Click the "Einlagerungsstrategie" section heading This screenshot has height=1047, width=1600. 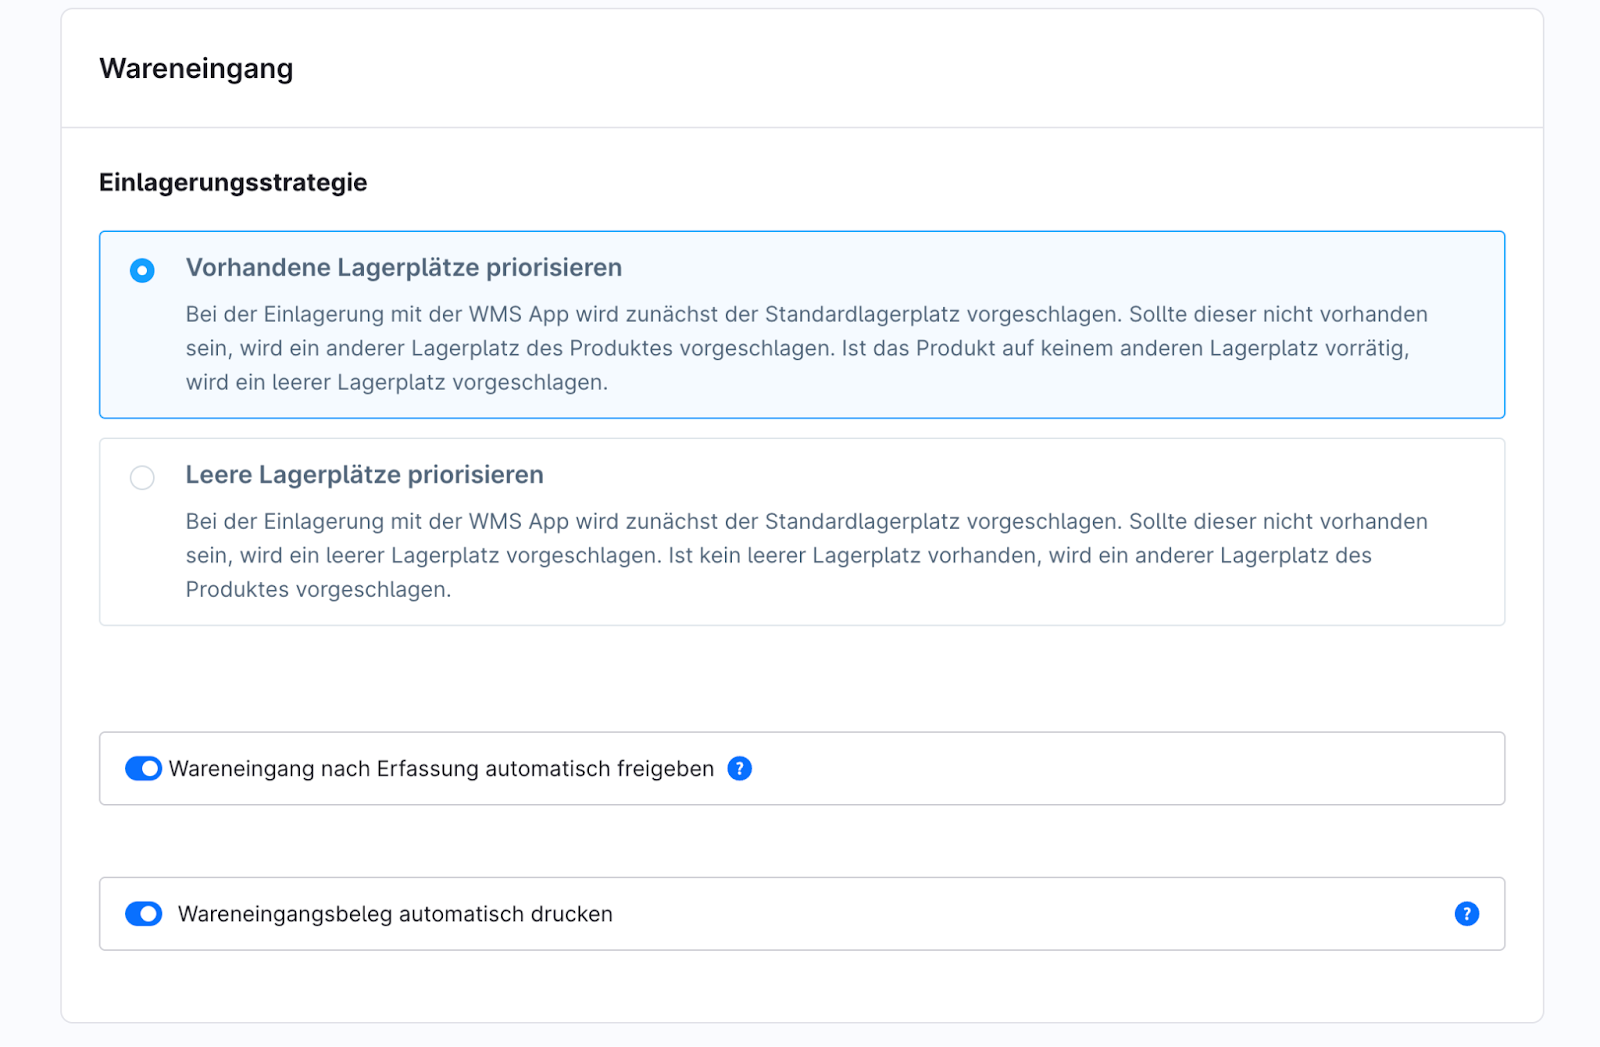coord(233,183)
